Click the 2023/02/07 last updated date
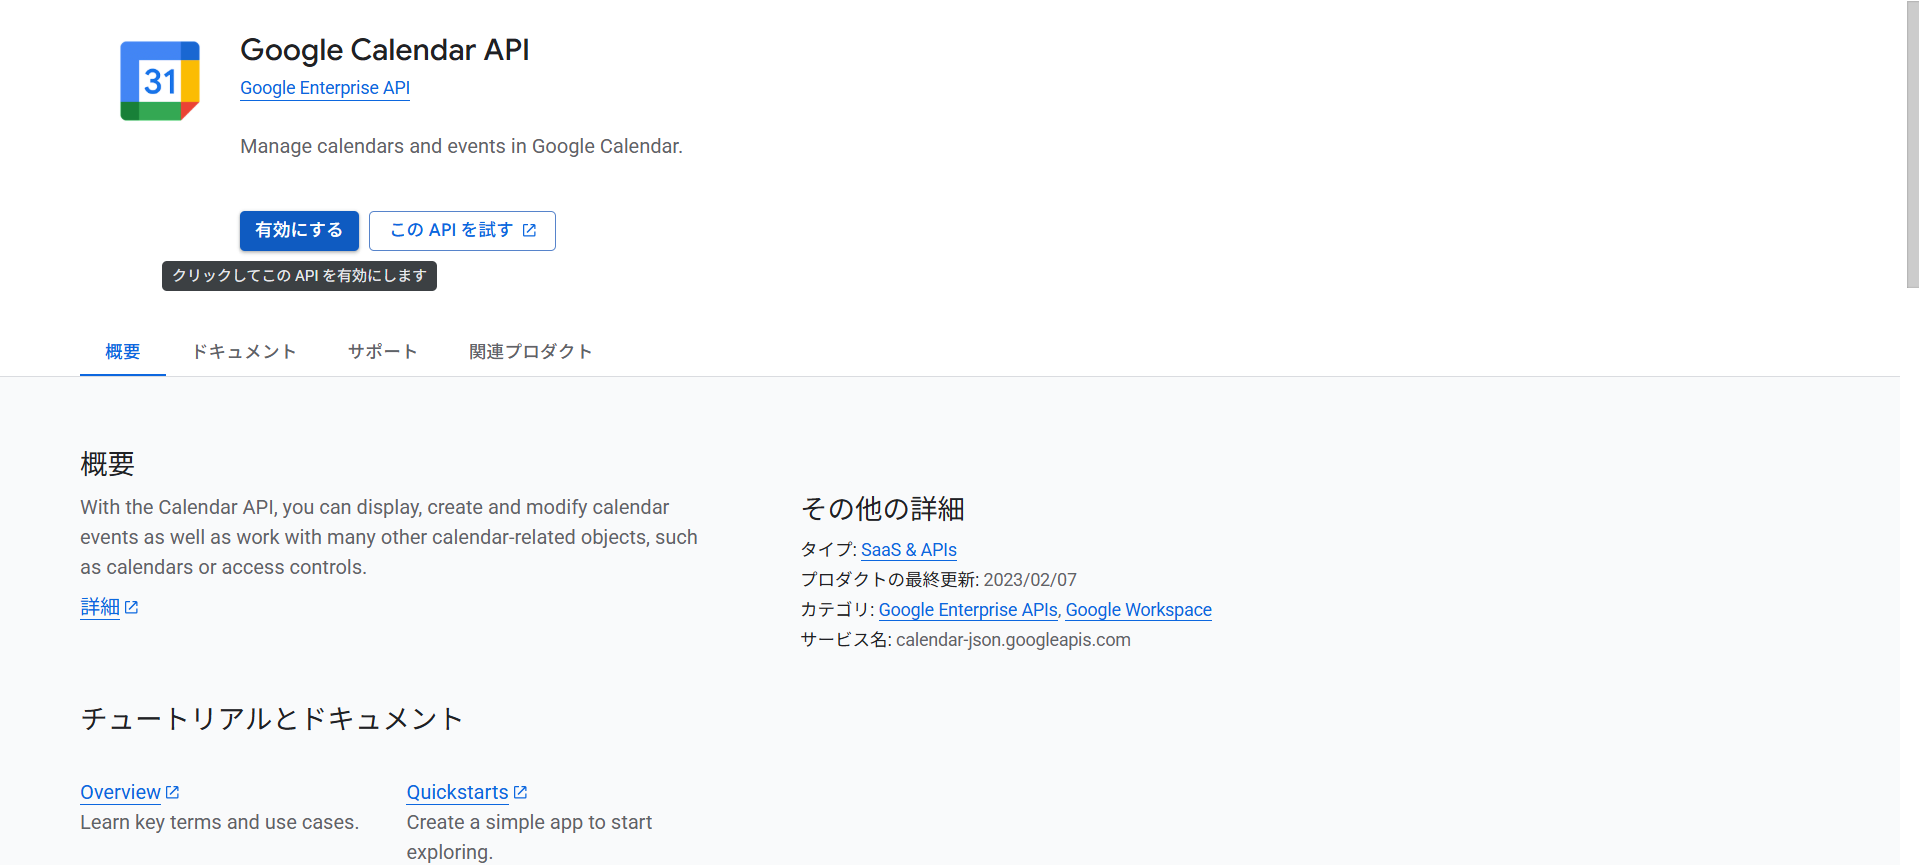 (1030, 580)
